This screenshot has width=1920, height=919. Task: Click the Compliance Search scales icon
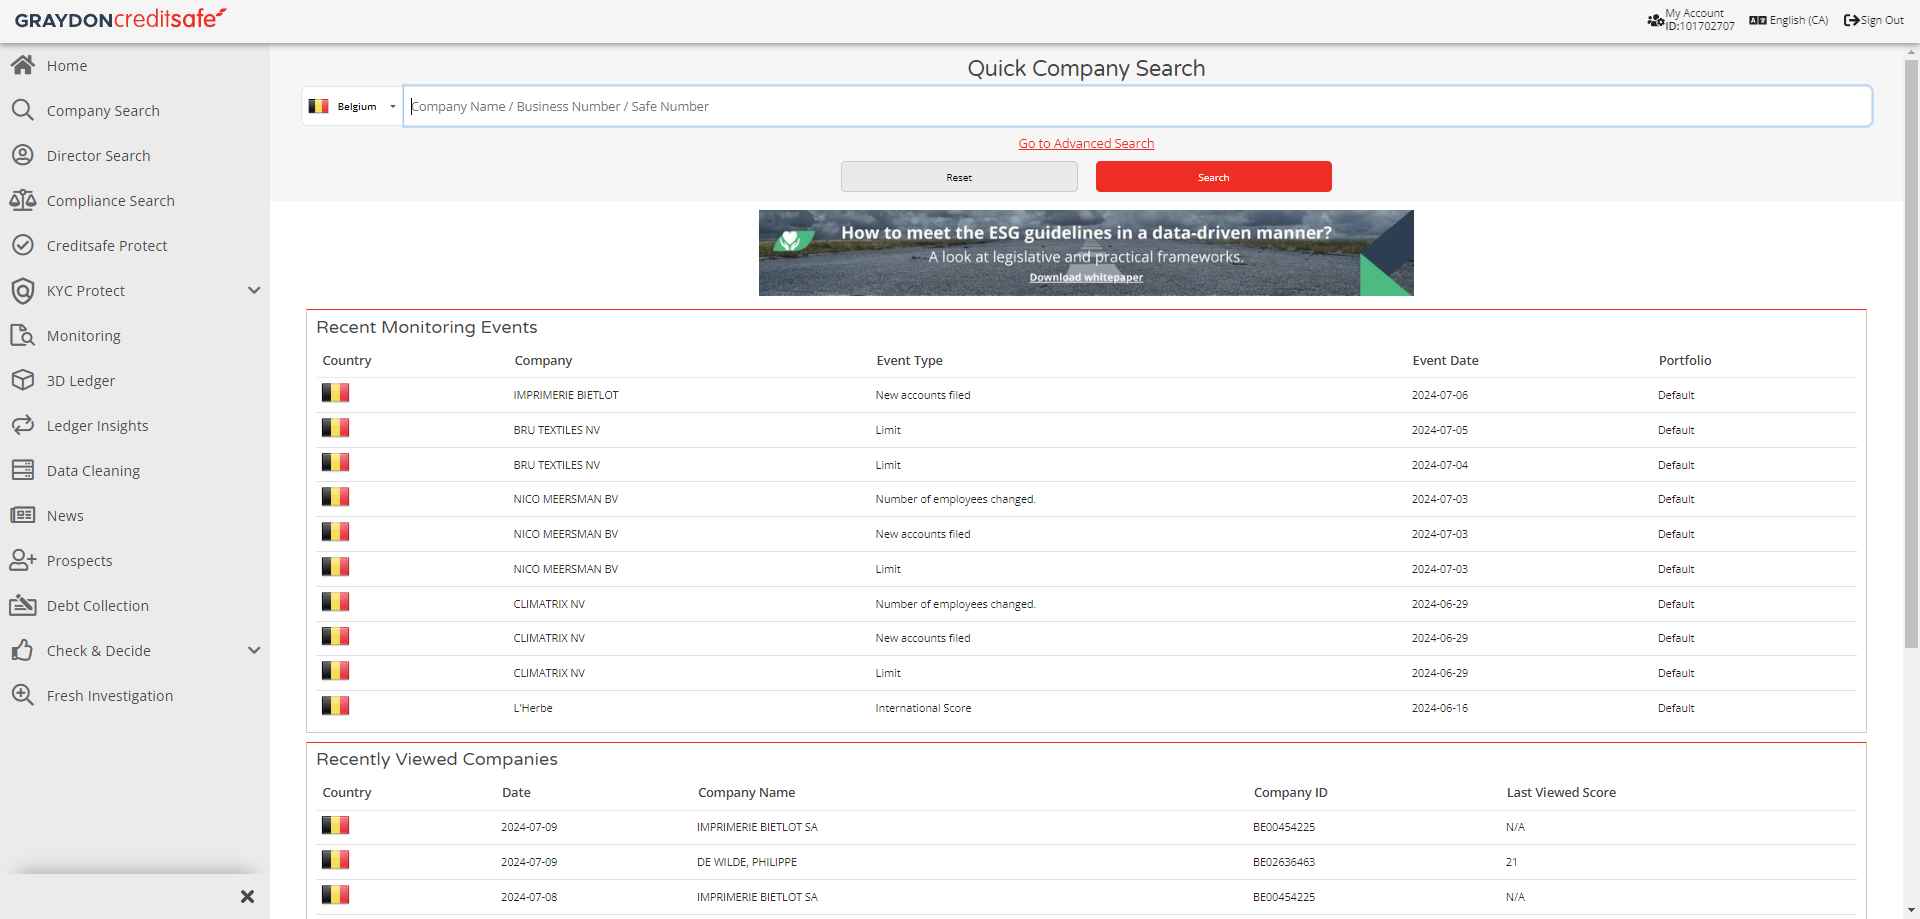23,200
